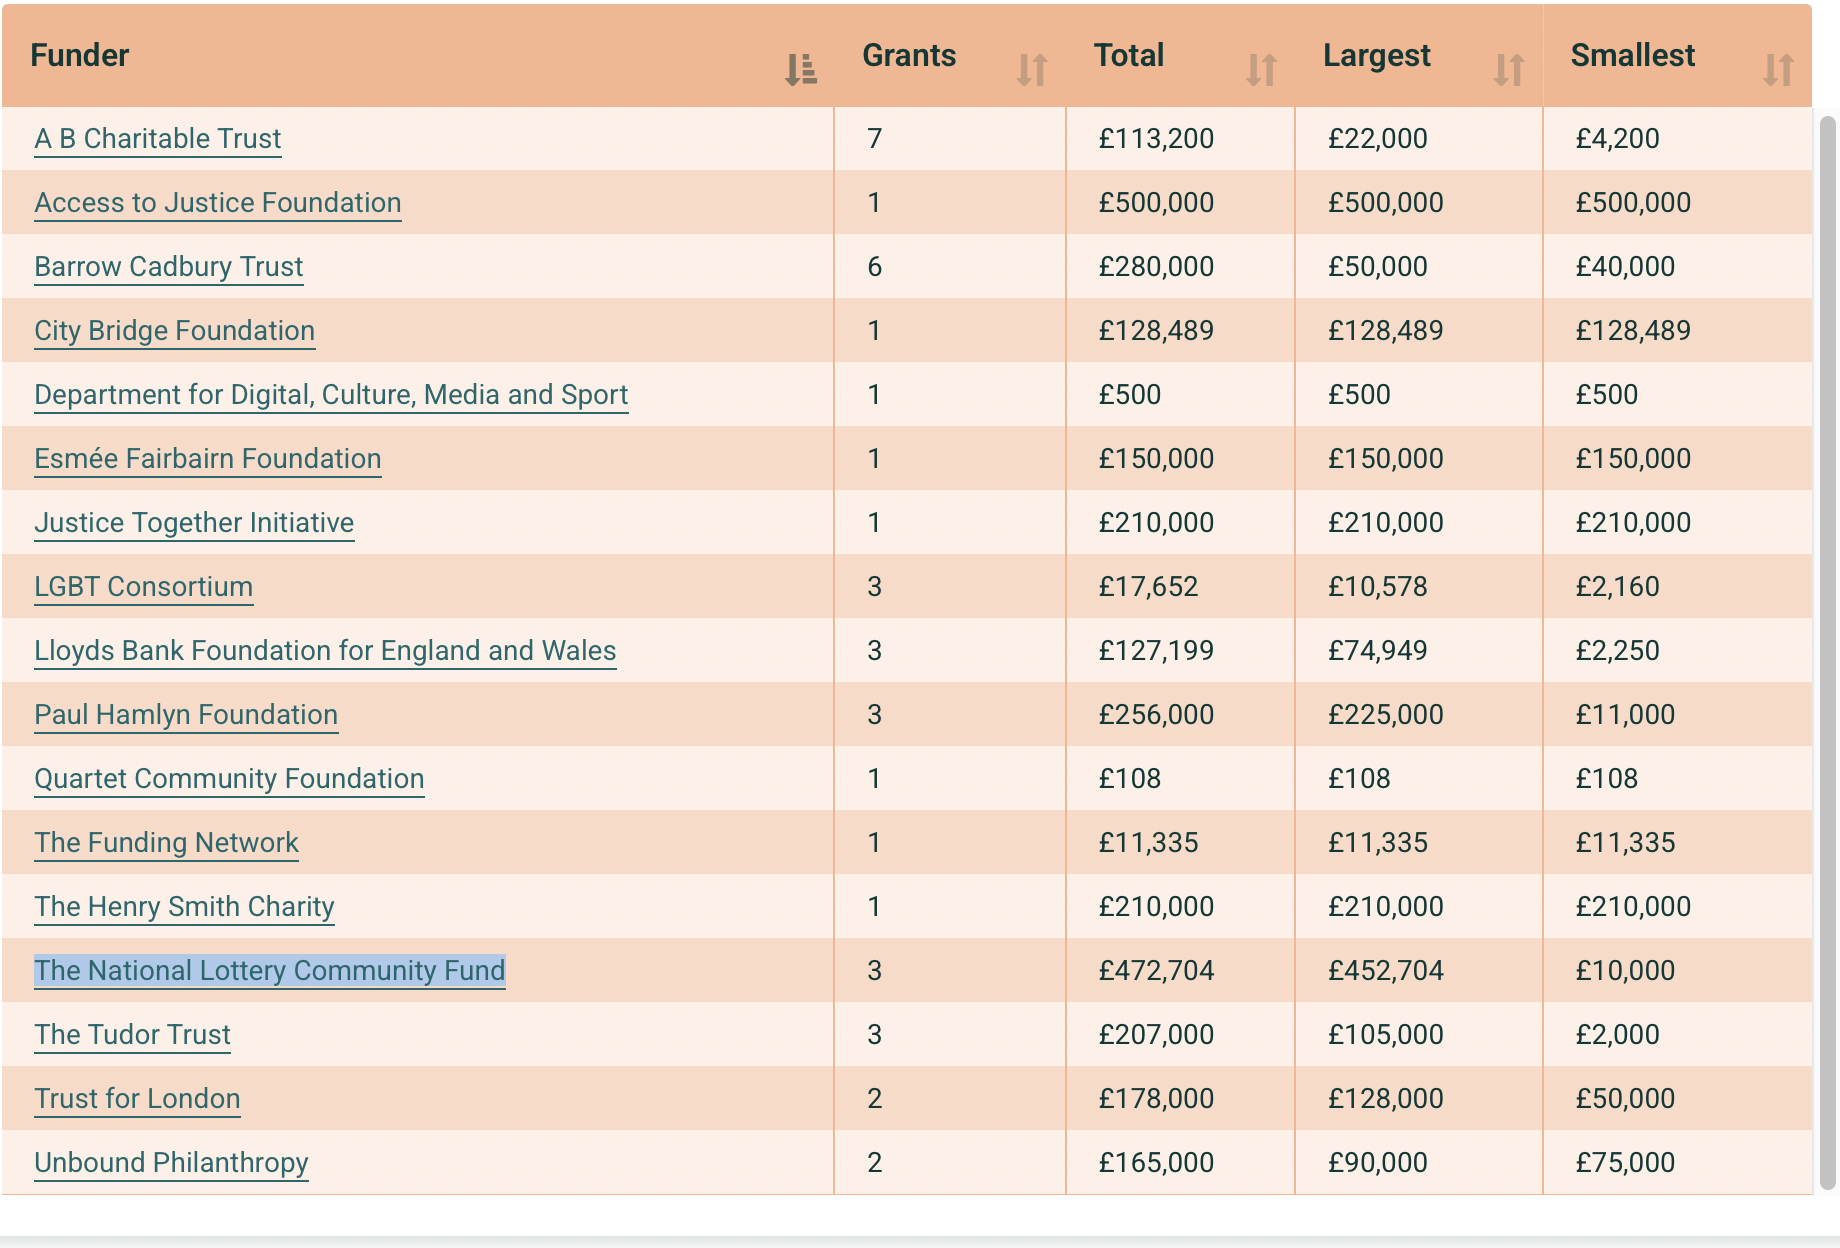Select total £165,000 for Unbound Philanthropy

[x=1156, y=1163]
